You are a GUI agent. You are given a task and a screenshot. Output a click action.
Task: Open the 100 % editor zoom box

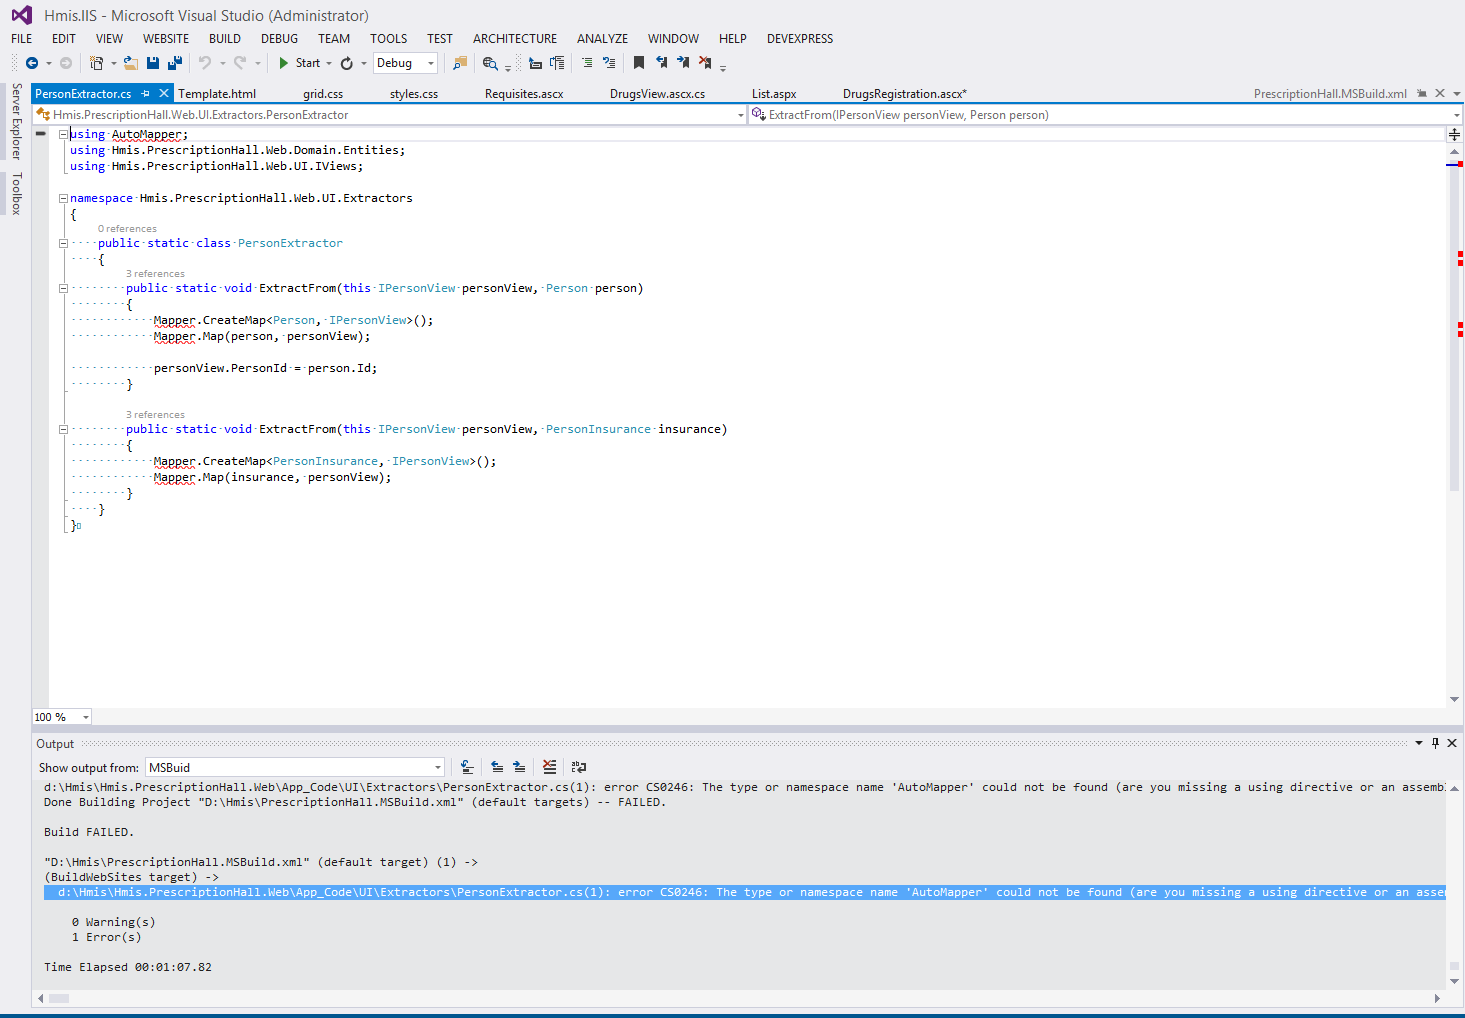pyautogui.click(x=61, y=717)
